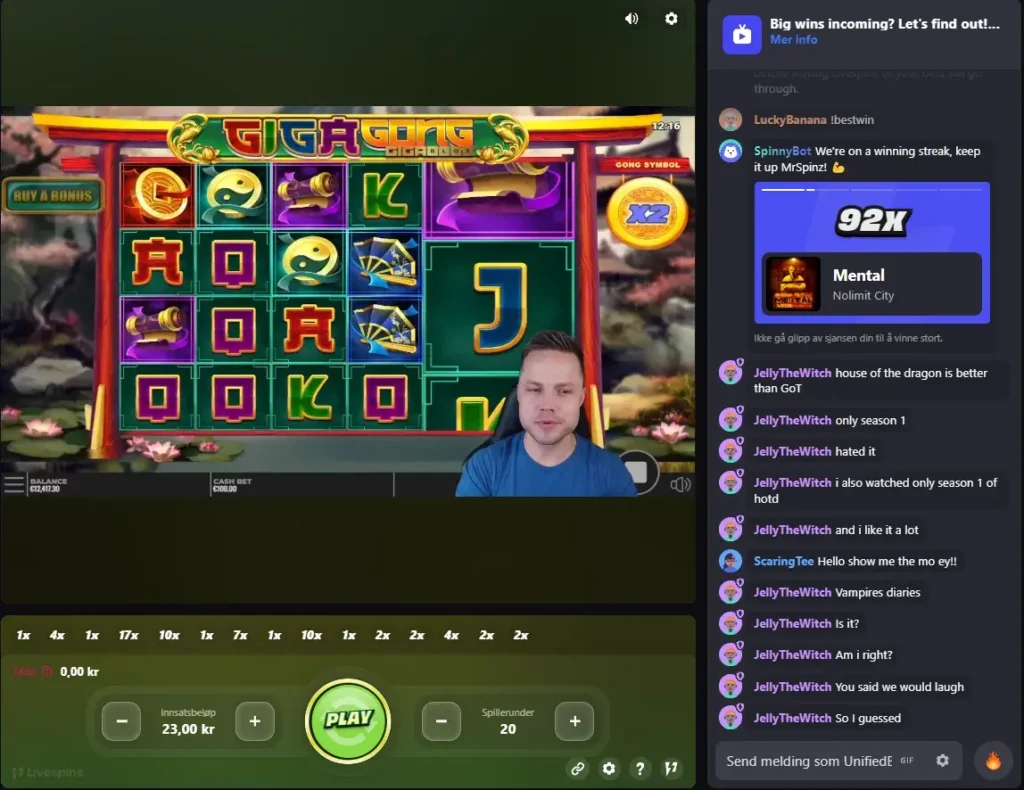Decrease Spillerunder with the minus stepper
1024x790 pixels.
(441, 721)
